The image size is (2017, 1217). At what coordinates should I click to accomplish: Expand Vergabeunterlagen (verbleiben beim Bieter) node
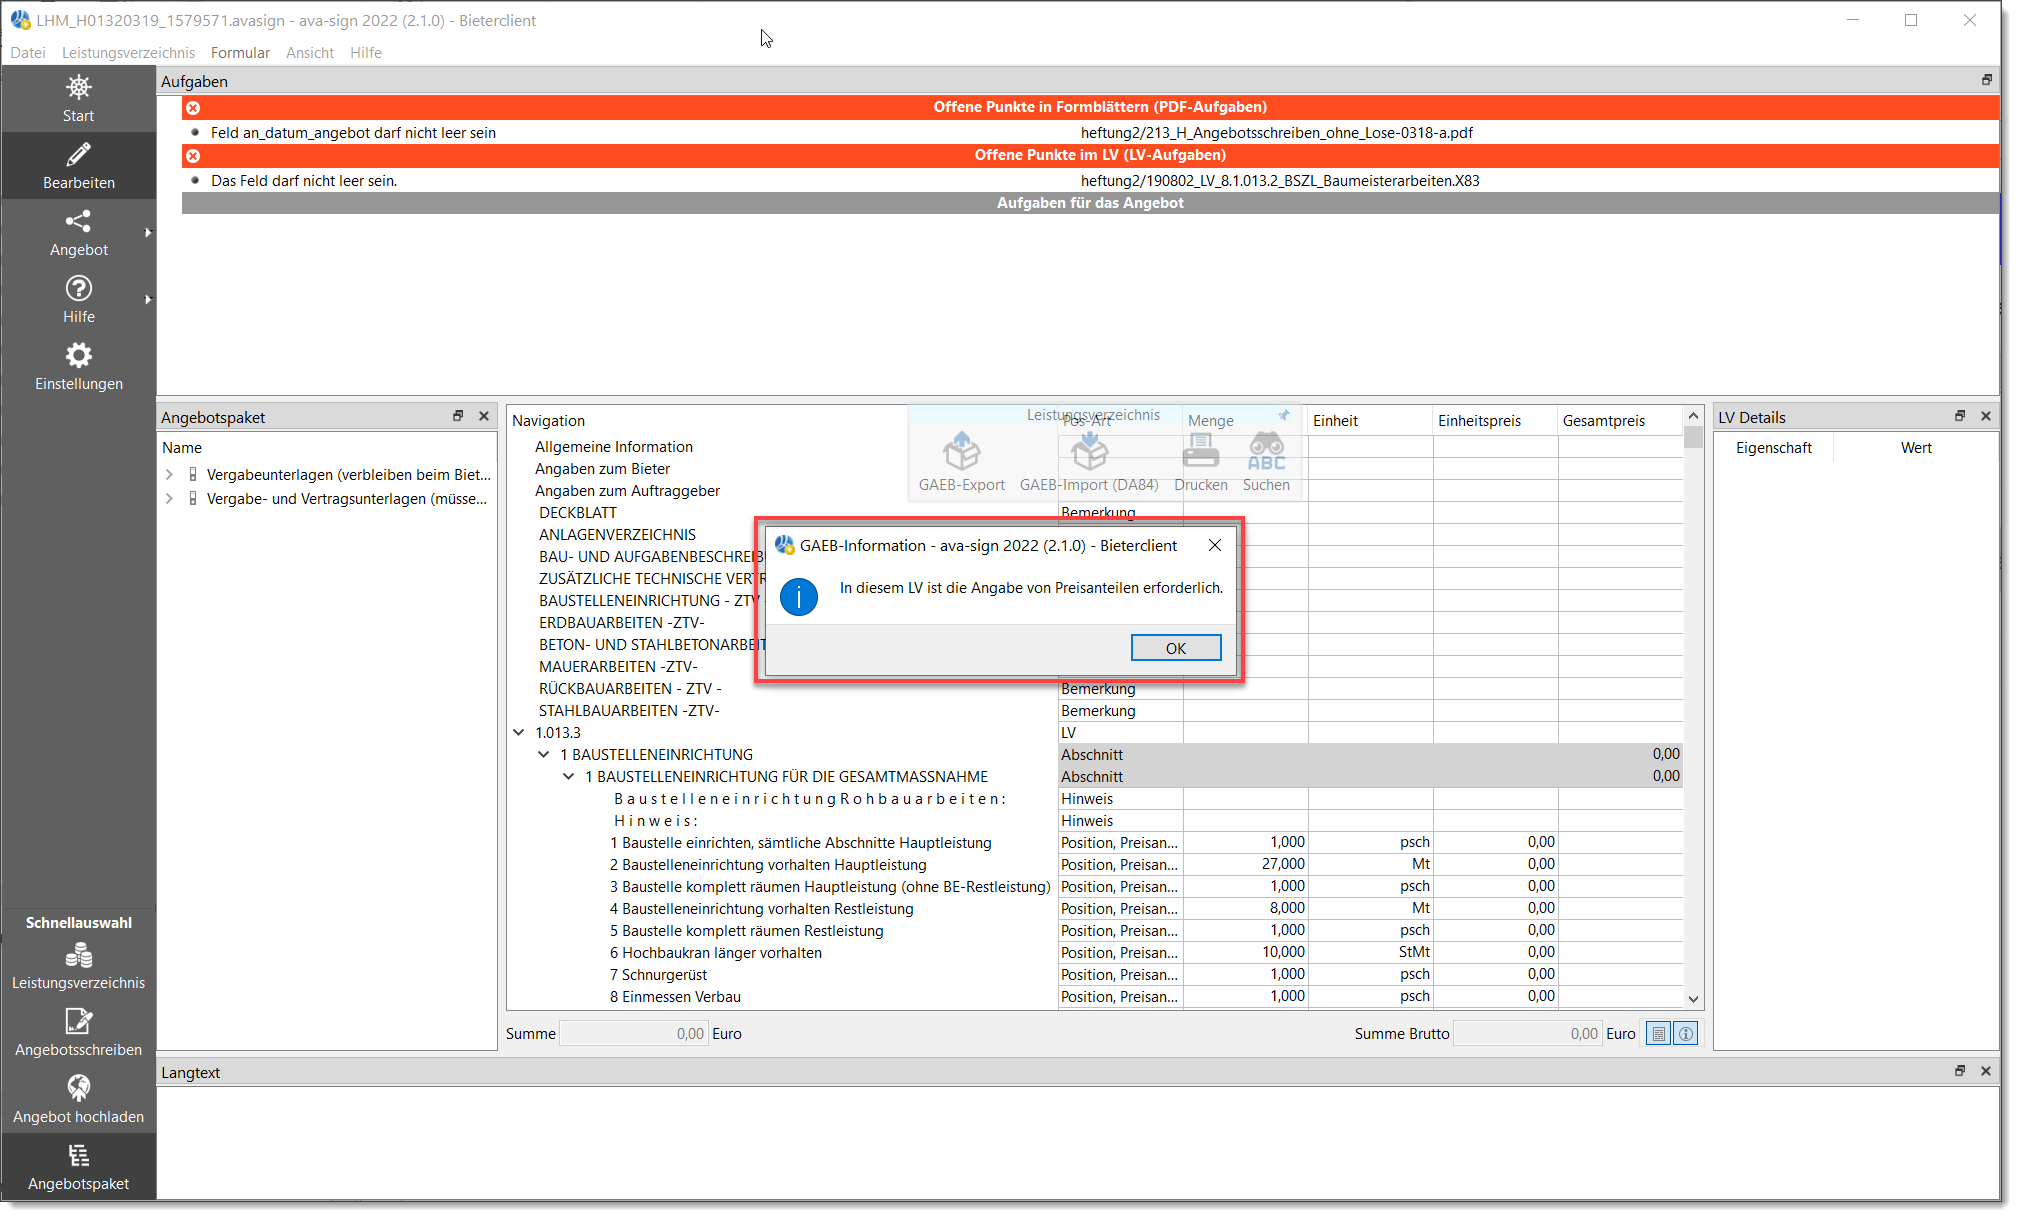tap(169, 475)
